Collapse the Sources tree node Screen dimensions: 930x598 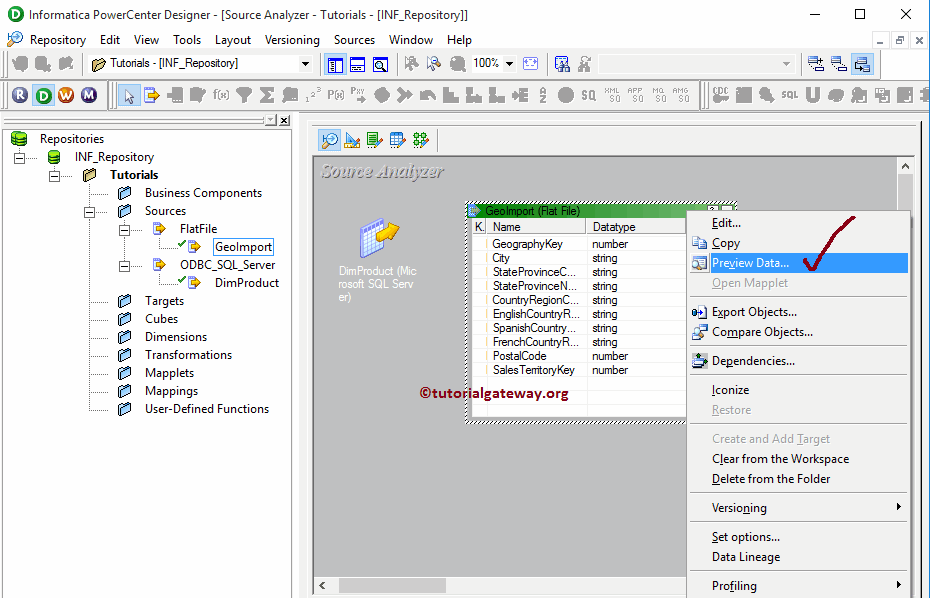(90, 212)
